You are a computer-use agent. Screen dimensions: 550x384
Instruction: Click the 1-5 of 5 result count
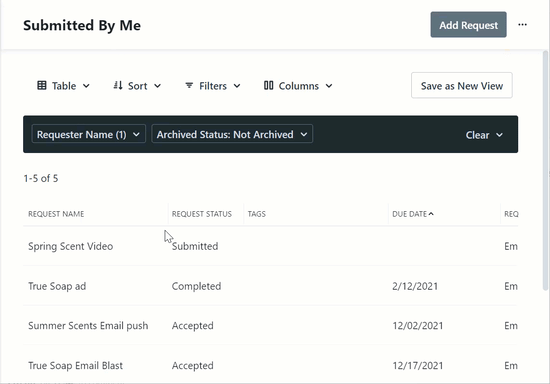41,178
